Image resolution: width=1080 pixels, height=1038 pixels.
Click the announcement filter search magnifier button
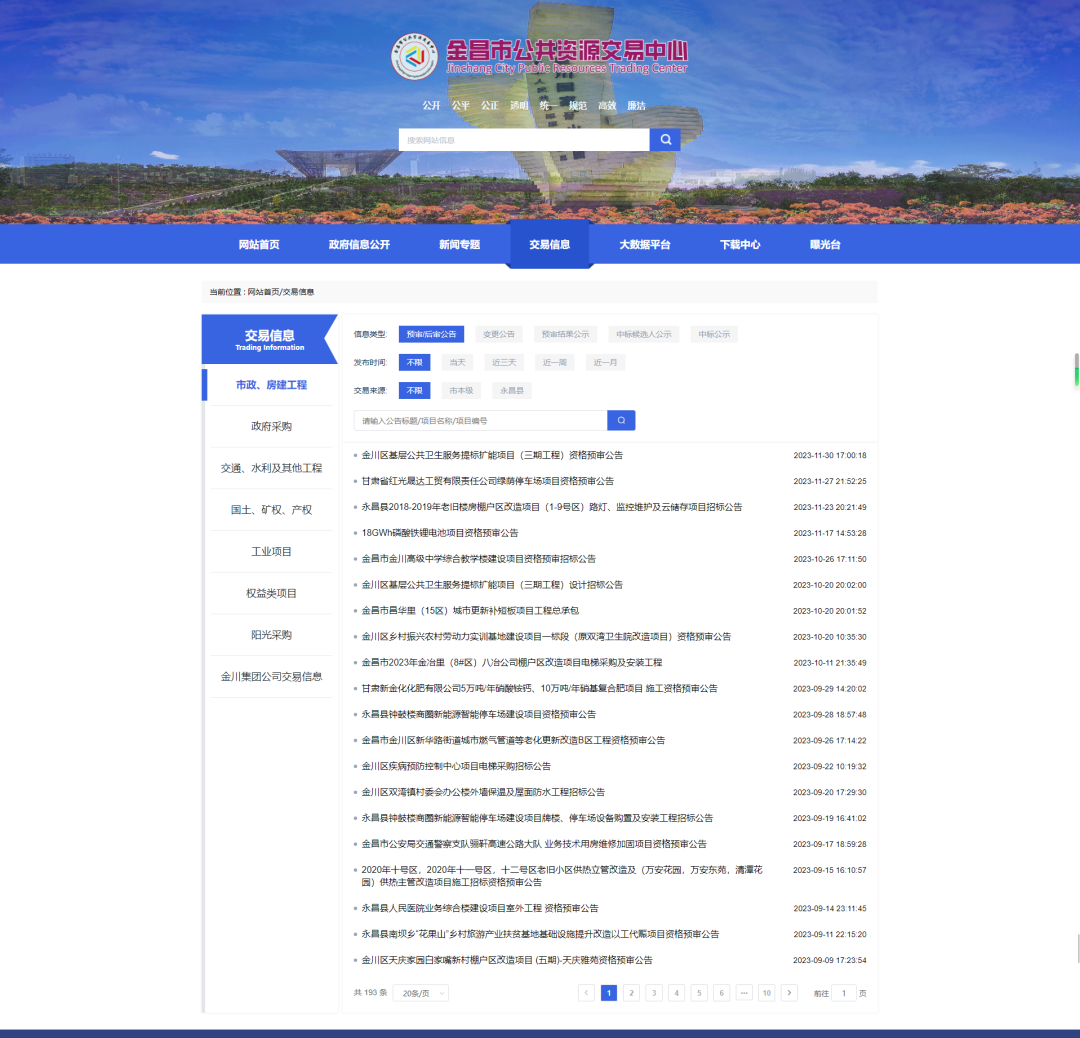pos(621,420)
